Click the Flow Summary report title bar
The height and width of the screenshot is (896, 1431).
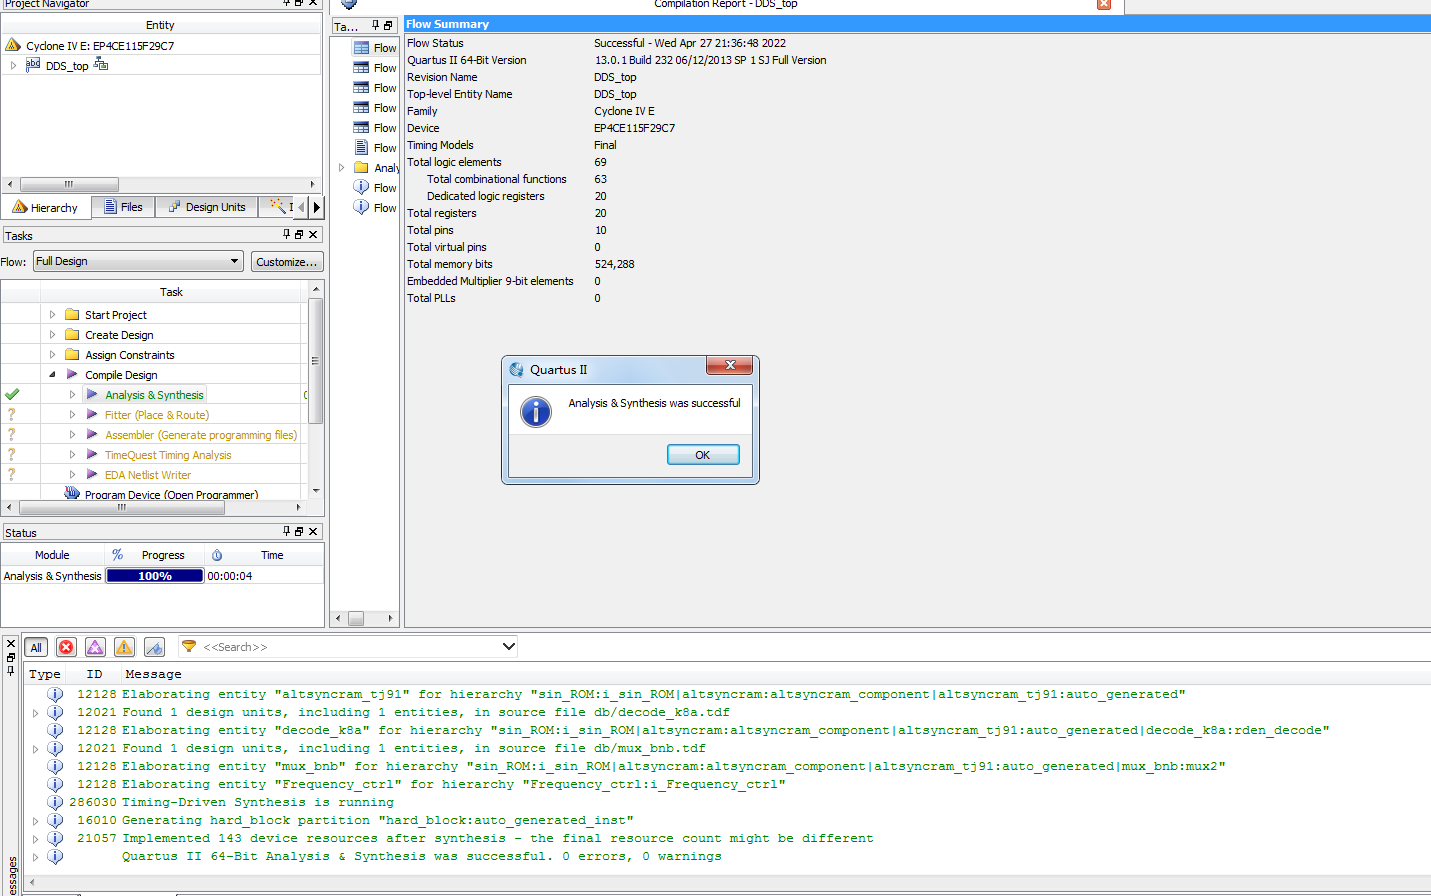(916, 24)
